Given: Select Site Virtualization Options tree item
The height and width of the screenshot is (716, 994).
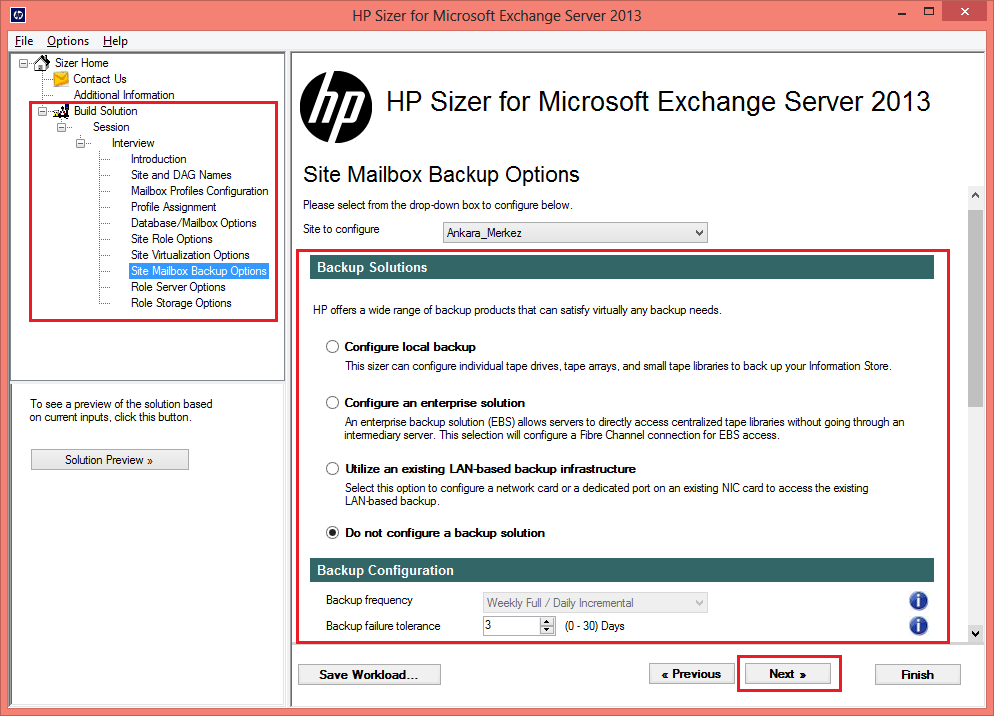Looking at the screenshot, I should [x=190, y=255].
